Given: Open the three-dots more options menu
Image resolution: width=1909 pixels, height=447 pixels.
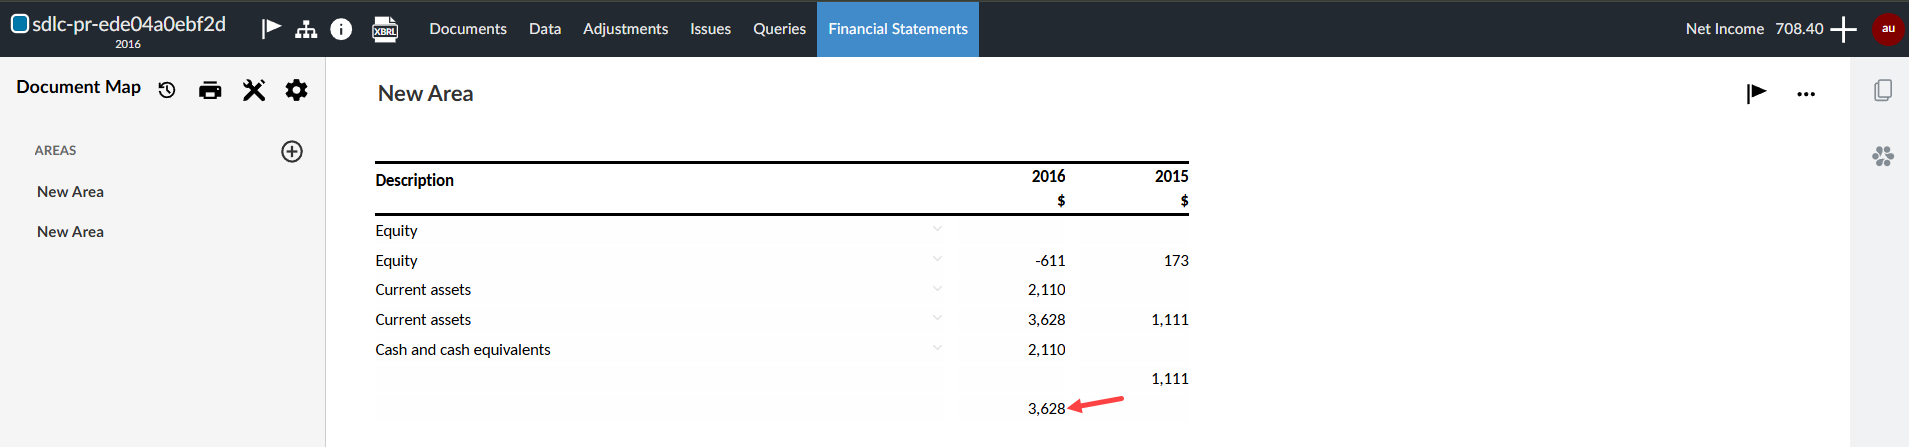Looking at the screenshot, I should coord(1806,94).
